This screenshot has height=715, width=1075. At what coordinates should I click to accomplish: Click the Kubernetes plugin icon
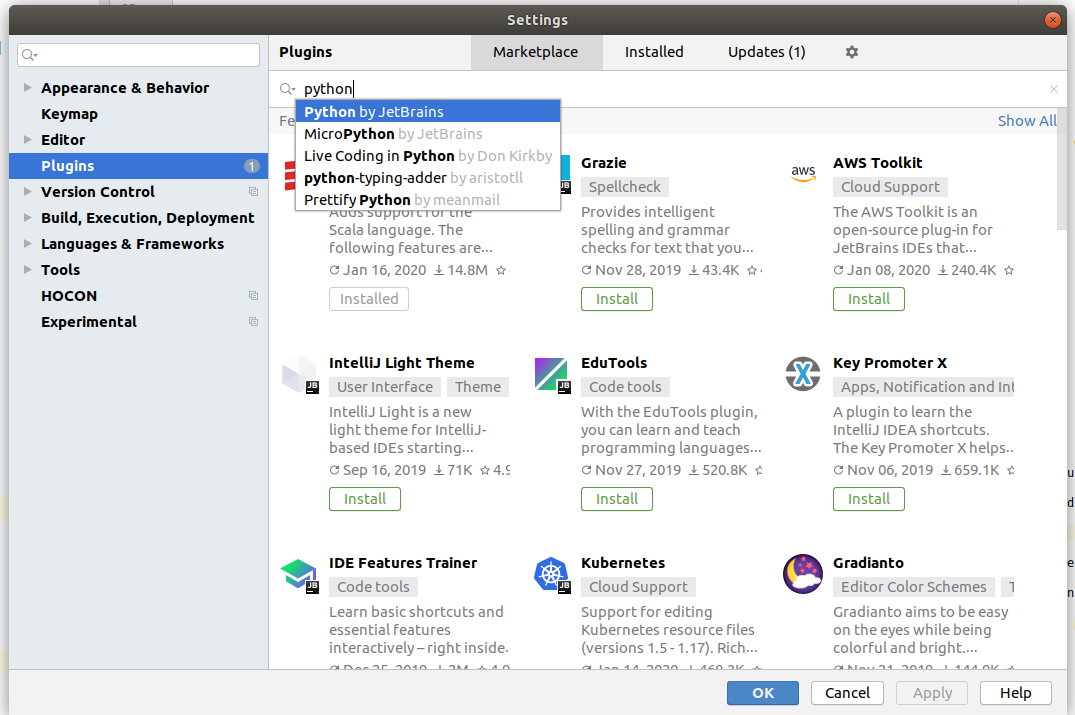click(552, 574)
